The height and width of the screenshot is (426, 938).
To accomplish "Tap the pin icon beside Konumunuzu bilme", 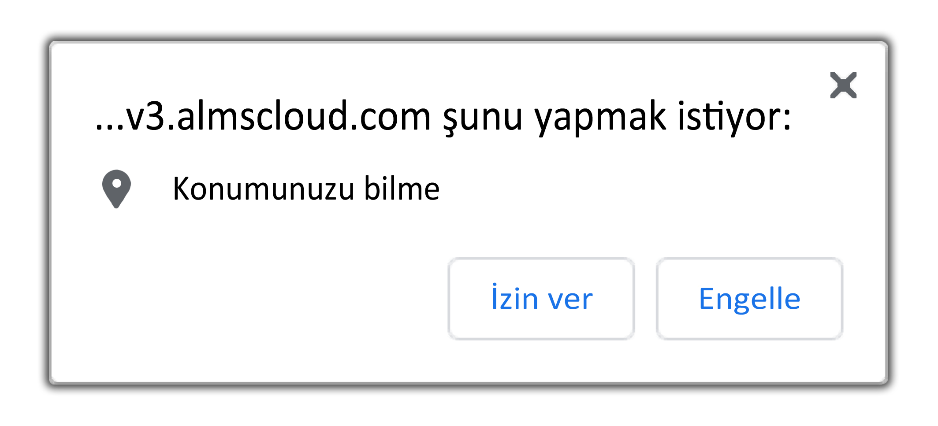I will tap(116, 190).
